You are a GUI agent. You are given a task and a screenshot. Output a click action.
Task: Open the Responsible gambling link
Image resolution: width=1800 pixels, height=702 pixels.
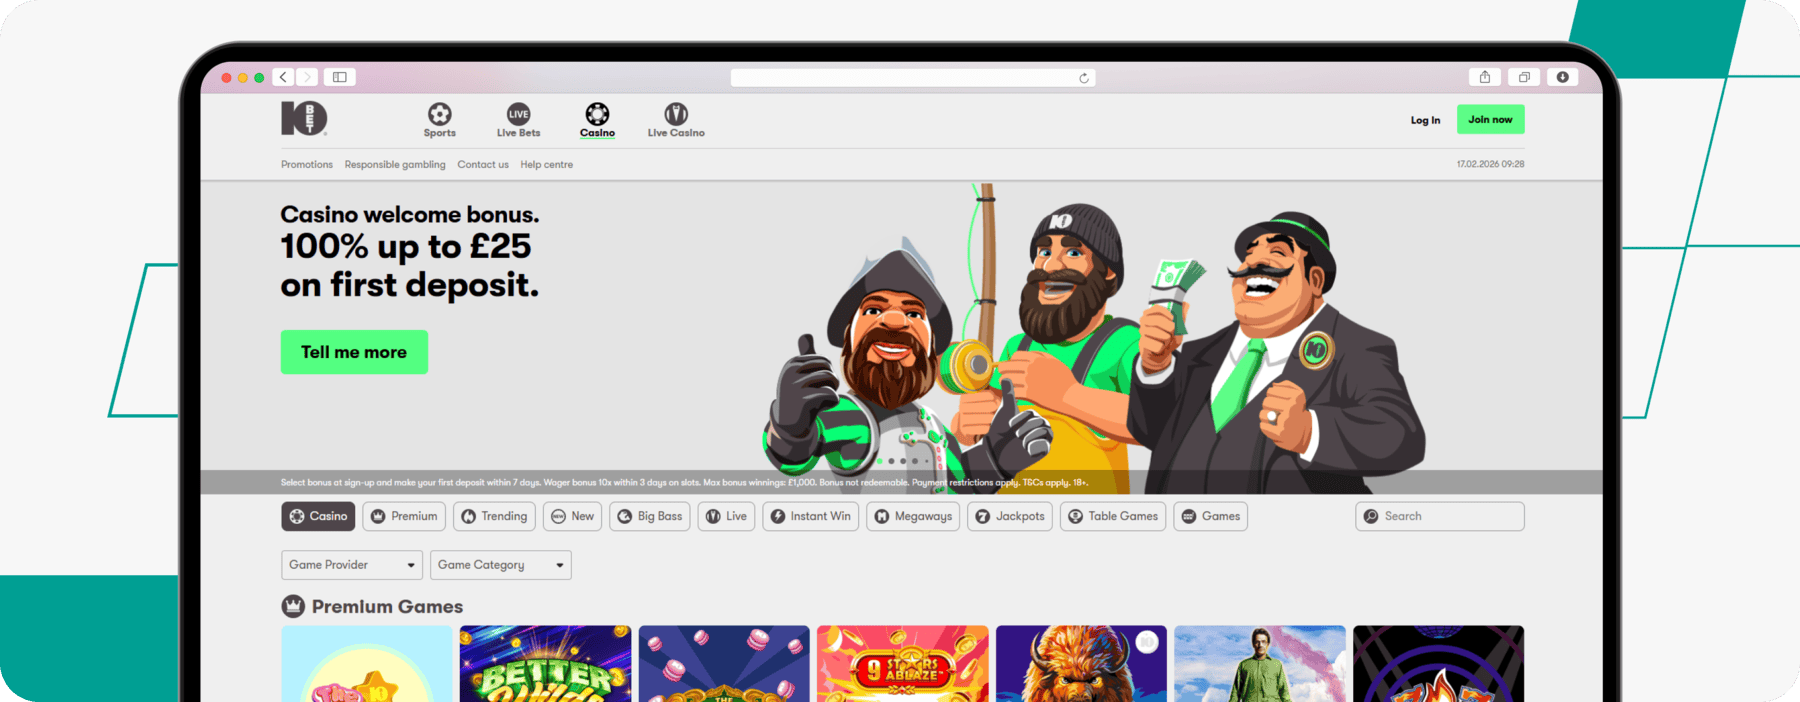click(x=395, y=165)
